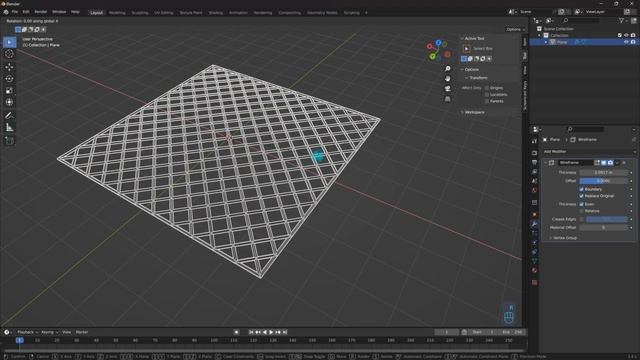Open the Texture properties tab icon
Image resolution: width=640 pixels, height=360 pixels.
534,282
